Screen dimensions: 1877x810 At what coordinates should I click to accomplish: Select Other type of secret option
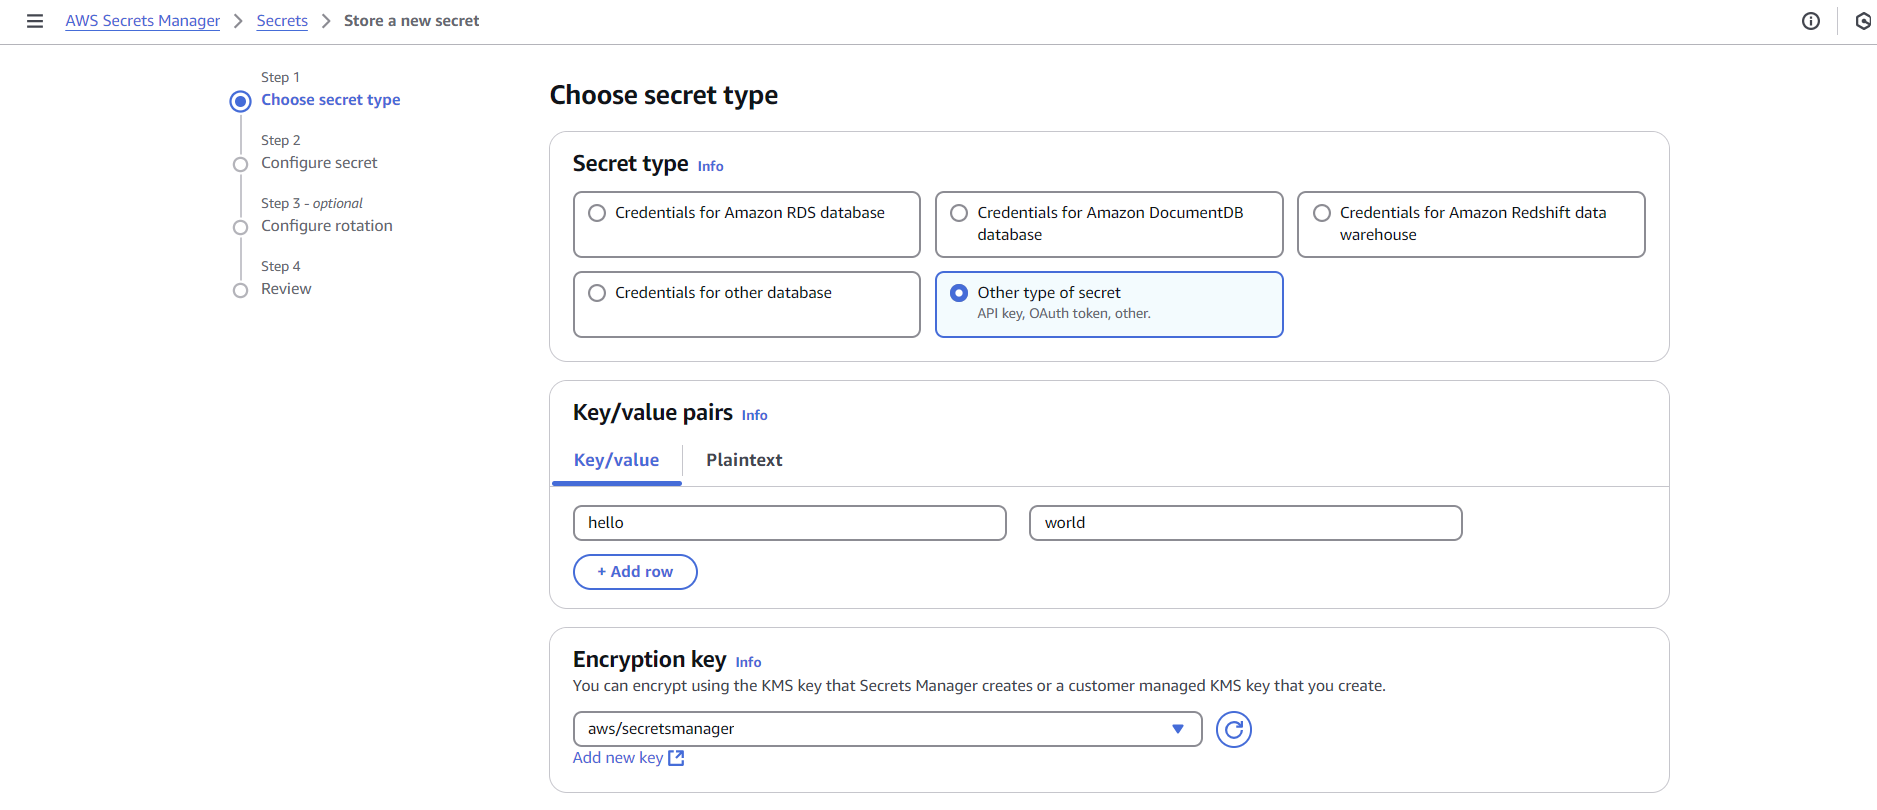pyautogui.click(x=959, y=293)
